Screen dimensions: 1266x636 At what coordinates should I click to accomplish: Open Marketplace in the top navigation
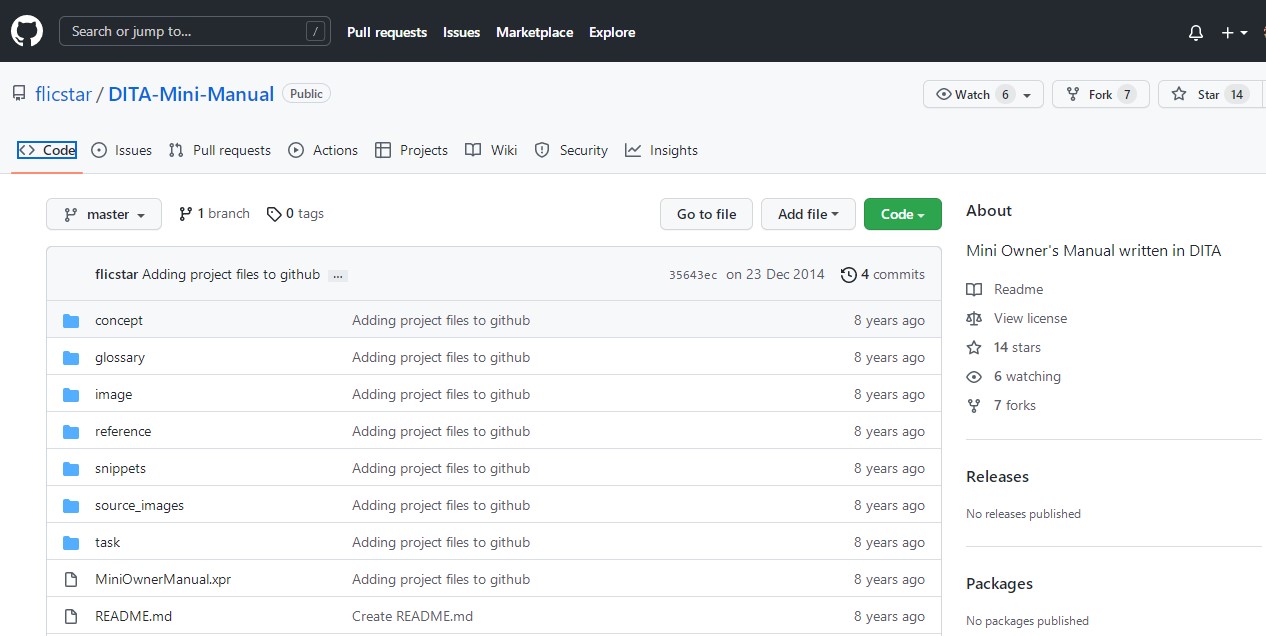[x=535, y=32]
